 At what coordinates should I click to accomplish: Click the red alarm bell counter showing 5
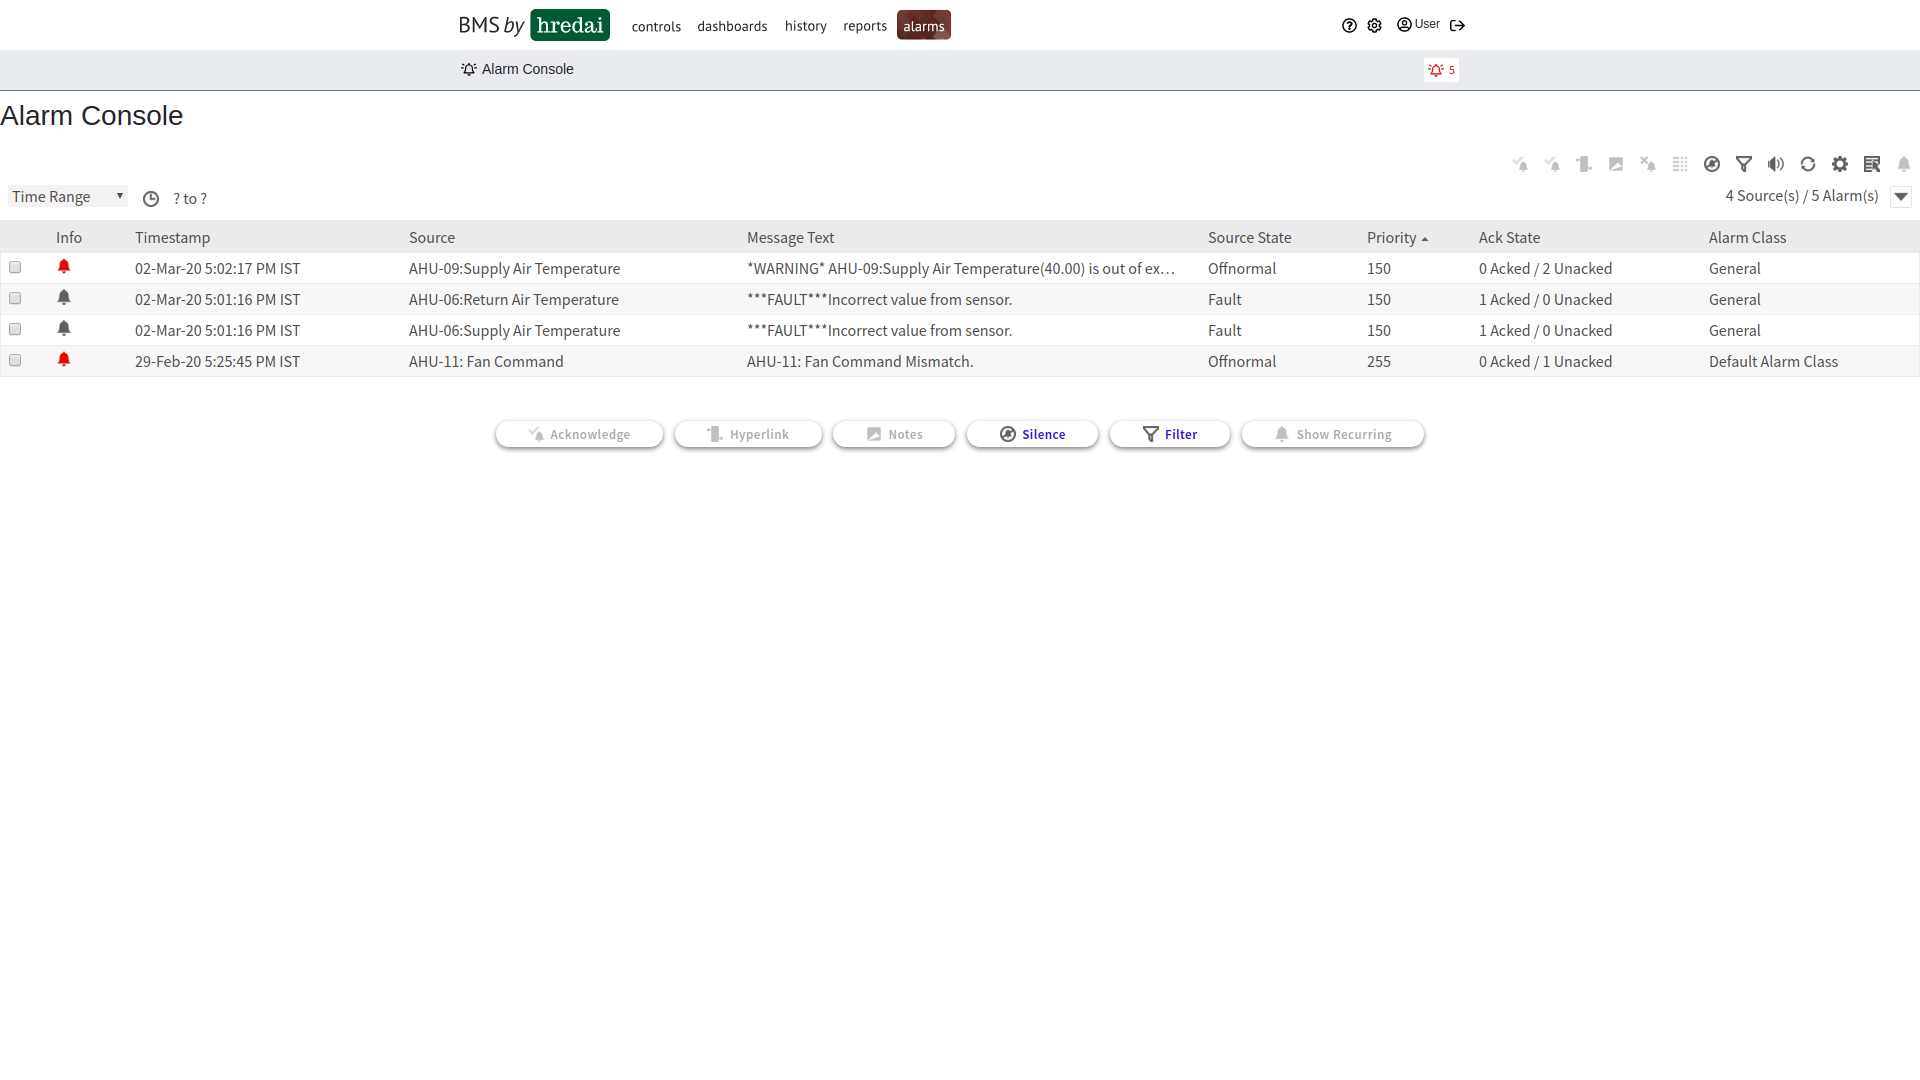tap(1441, 70)
